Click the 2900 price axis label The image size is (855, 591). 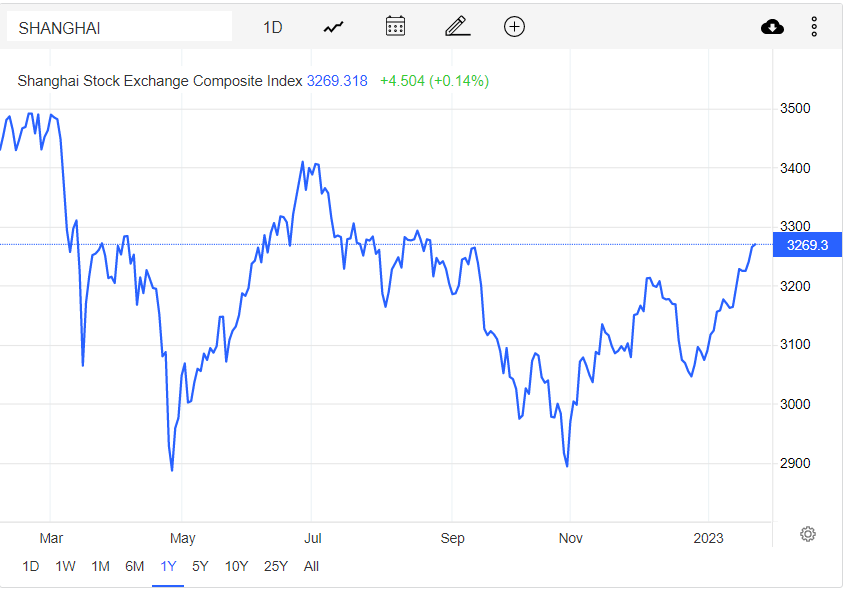click(795, 463)
